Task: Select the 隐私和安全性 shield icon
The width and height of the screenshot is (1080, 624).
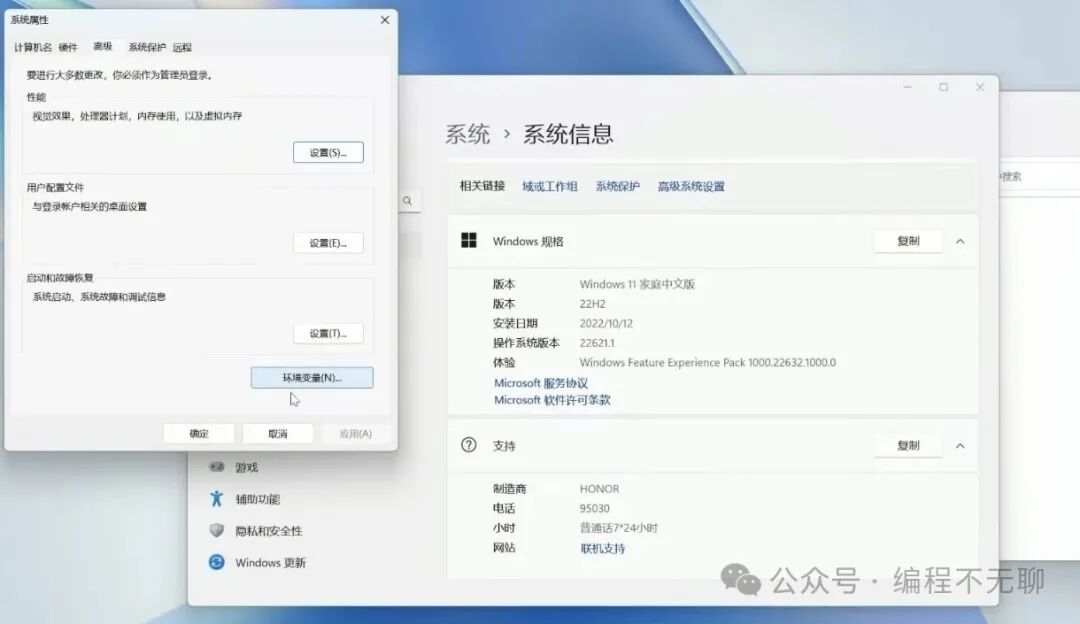Action: (216, 530)
